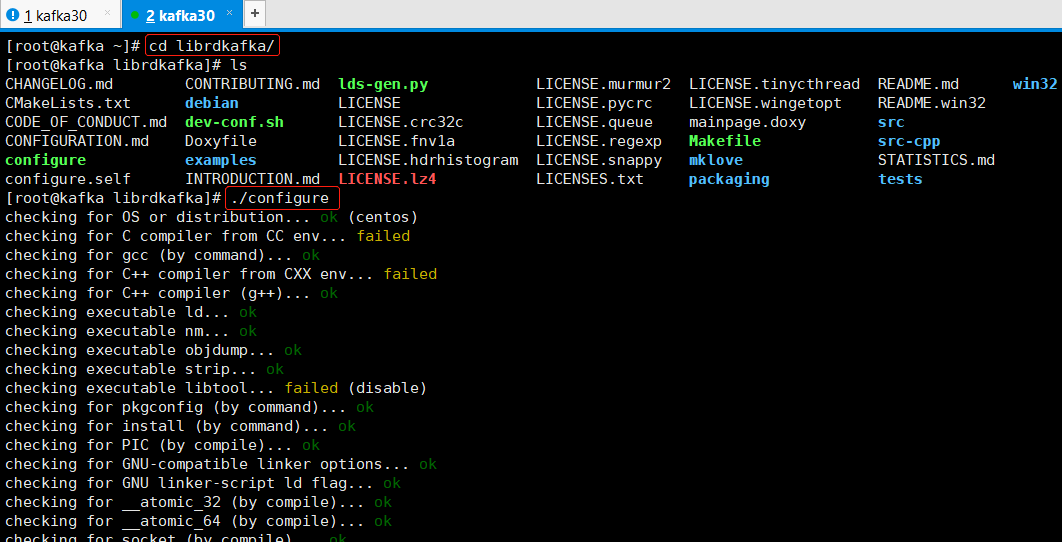Screen dimensions: 1062x542
Task: Click the blue 'win32' directory name
Action: [1035, 84]
